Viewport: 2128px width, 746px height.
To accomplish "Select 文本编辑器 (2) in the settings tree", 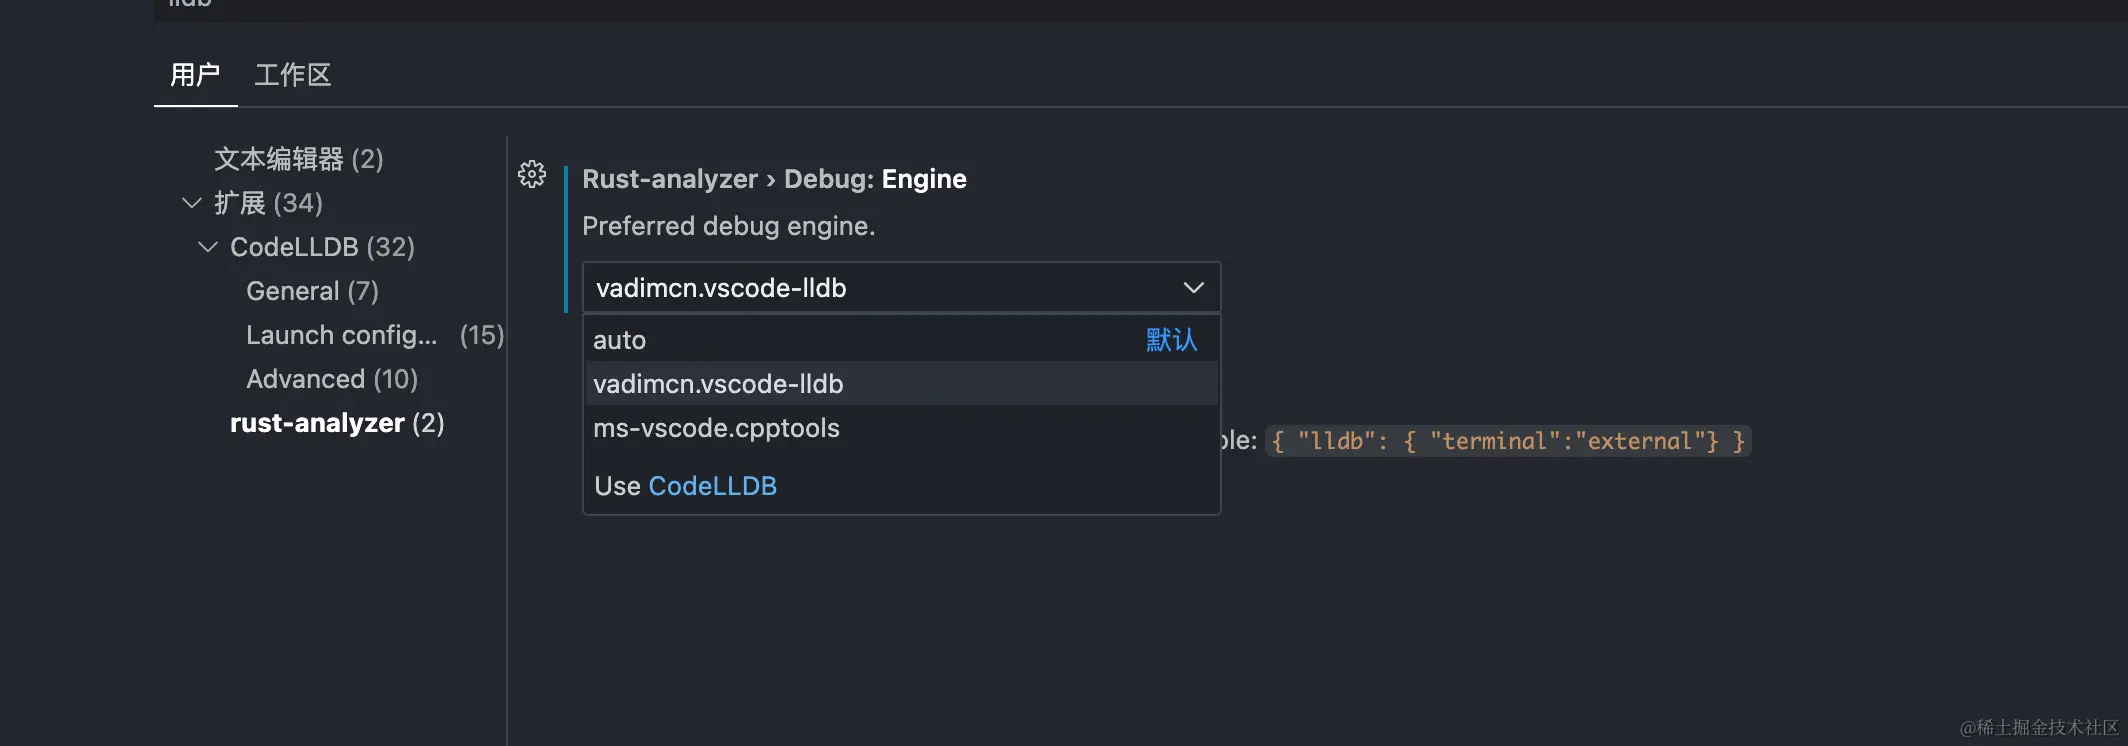I will click(x=298, y=159).
